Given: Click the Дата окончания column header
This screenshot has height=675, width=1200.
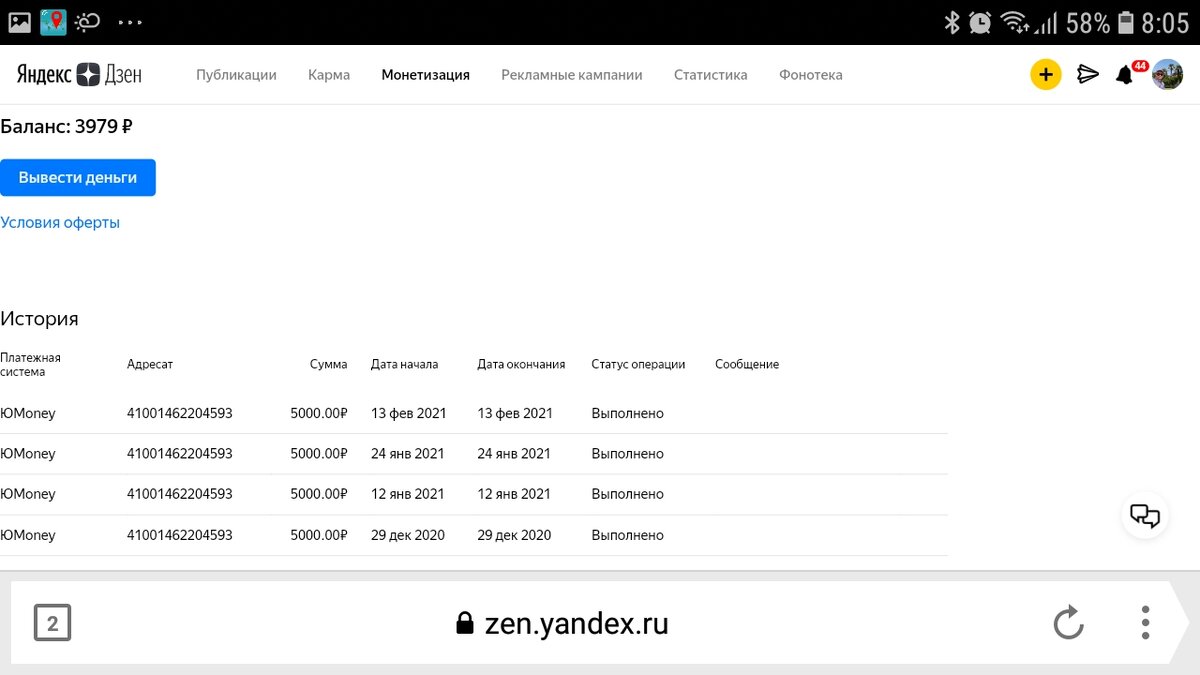Looking at the screenshot, I should (521, 365).
